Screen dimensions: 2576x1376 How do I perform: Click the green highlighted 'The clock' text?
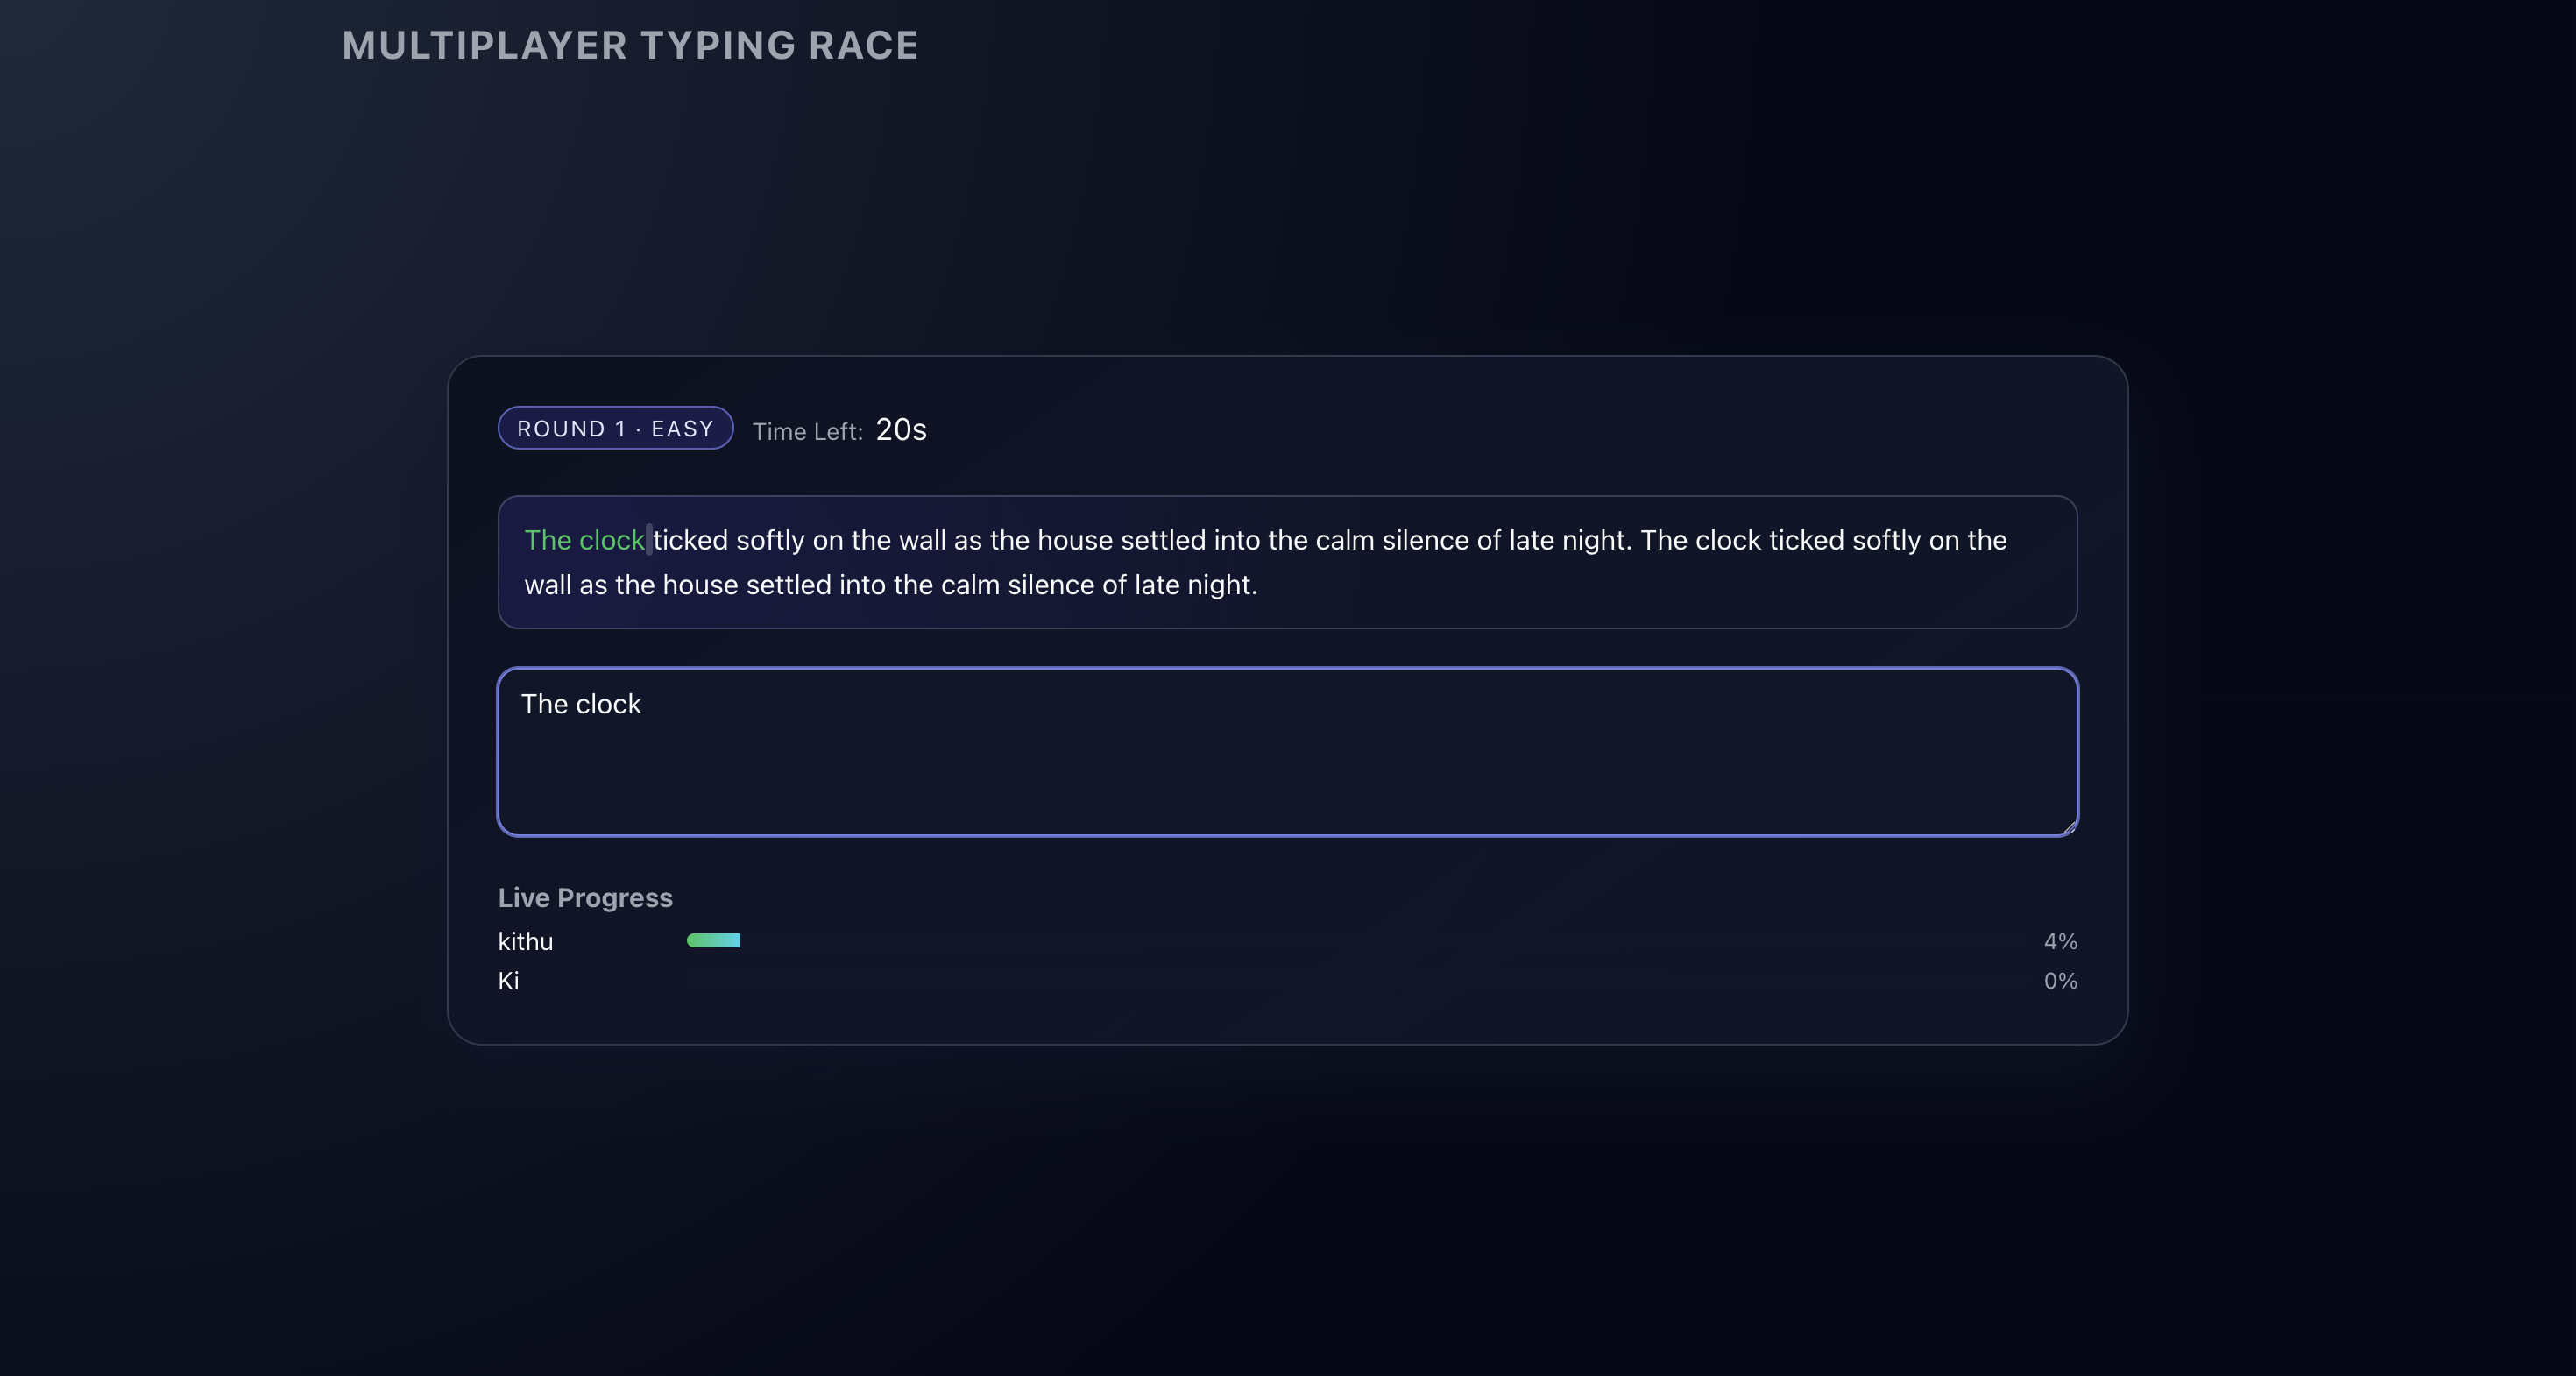coord(584,540)
